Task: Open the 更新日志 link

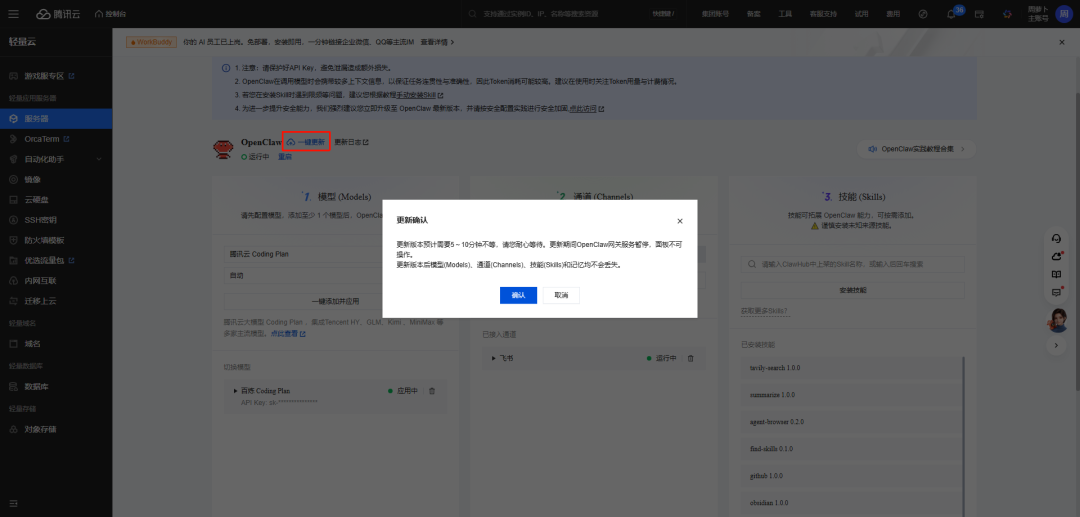Action: pyautogui.click(x=351, y=142)
